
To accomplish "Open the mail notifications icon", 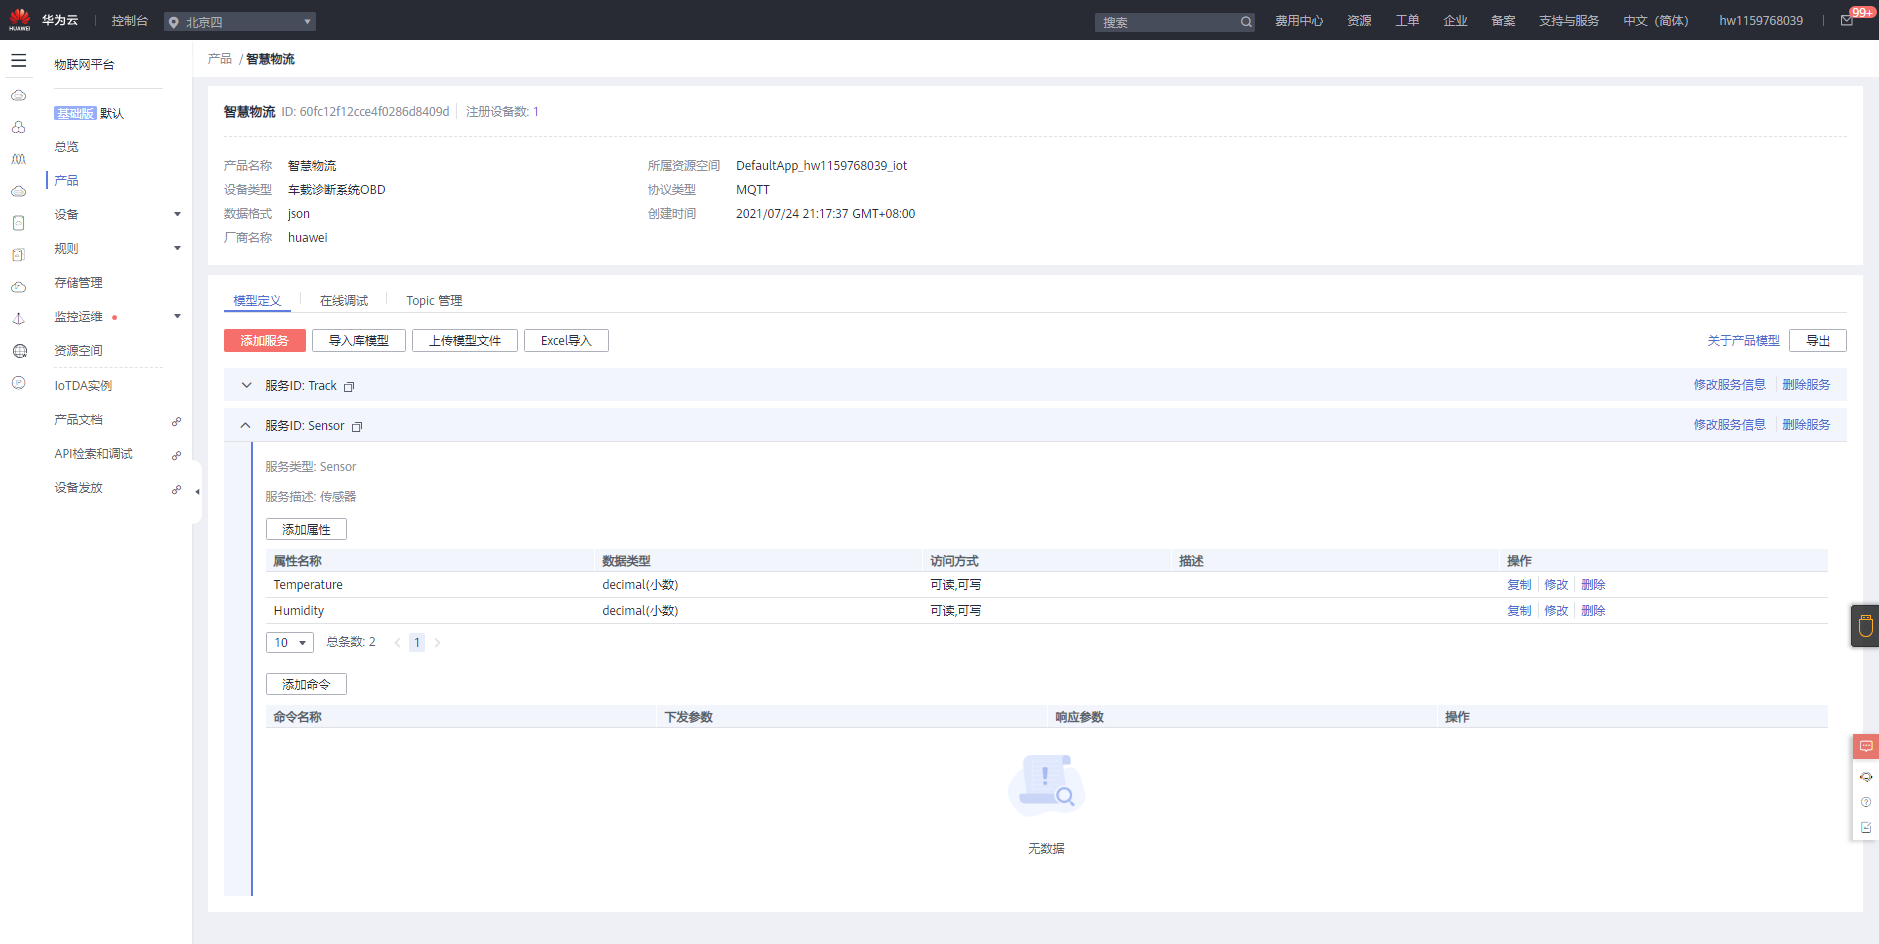I will point(1847,21).
